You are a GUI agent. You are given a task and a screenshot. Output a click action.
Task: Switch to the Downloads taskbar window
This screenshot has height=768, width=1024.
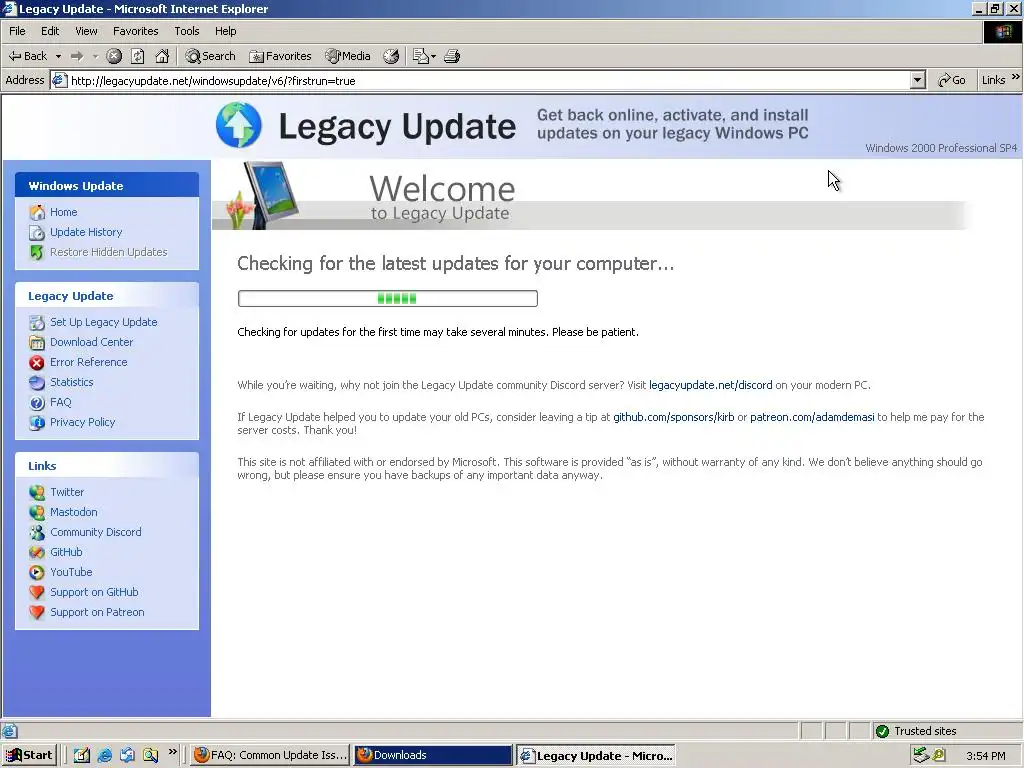pos(433,755)
